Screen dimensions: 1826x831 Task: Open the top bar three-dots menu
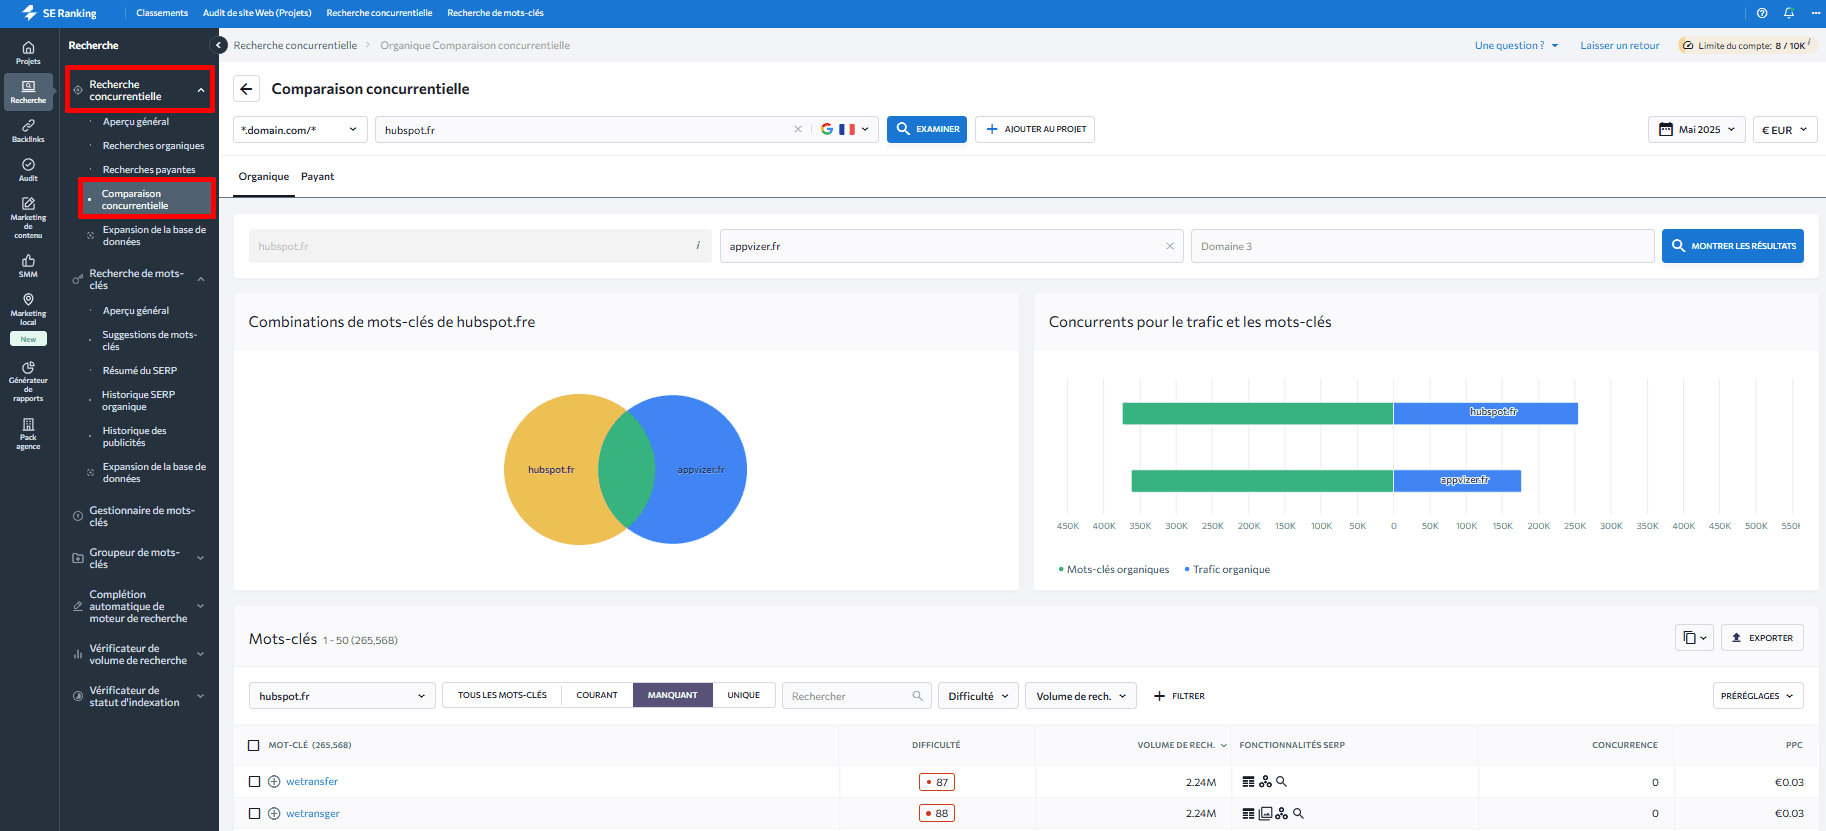pyautogui.click(x=1816, y=13)
